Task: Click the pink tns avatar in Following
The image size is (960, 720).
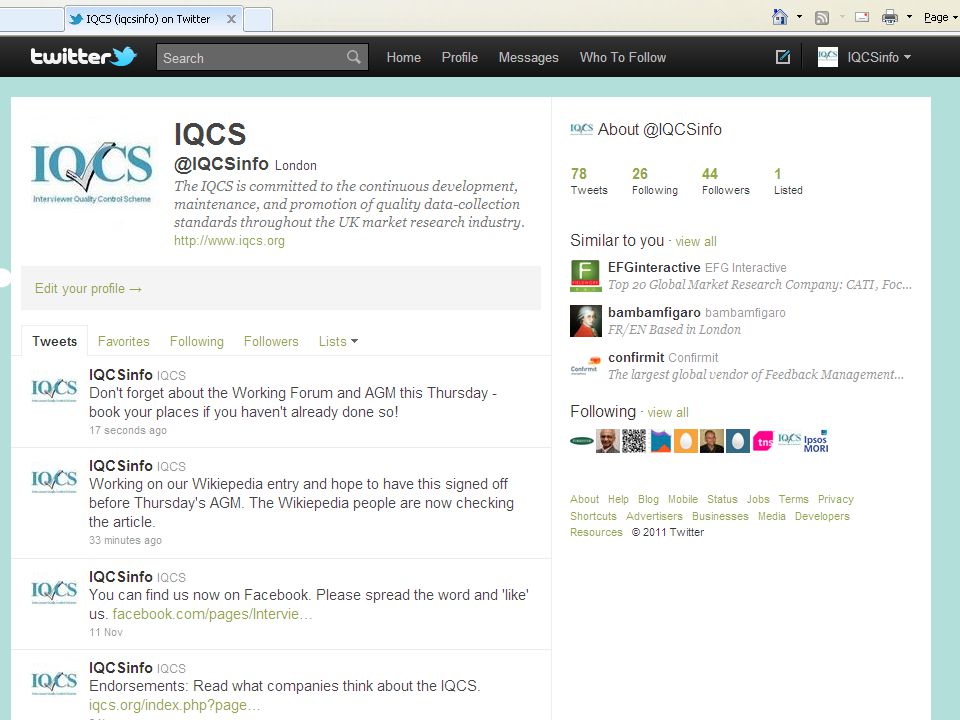Action: pyautogui.click(x=763, y=441)
